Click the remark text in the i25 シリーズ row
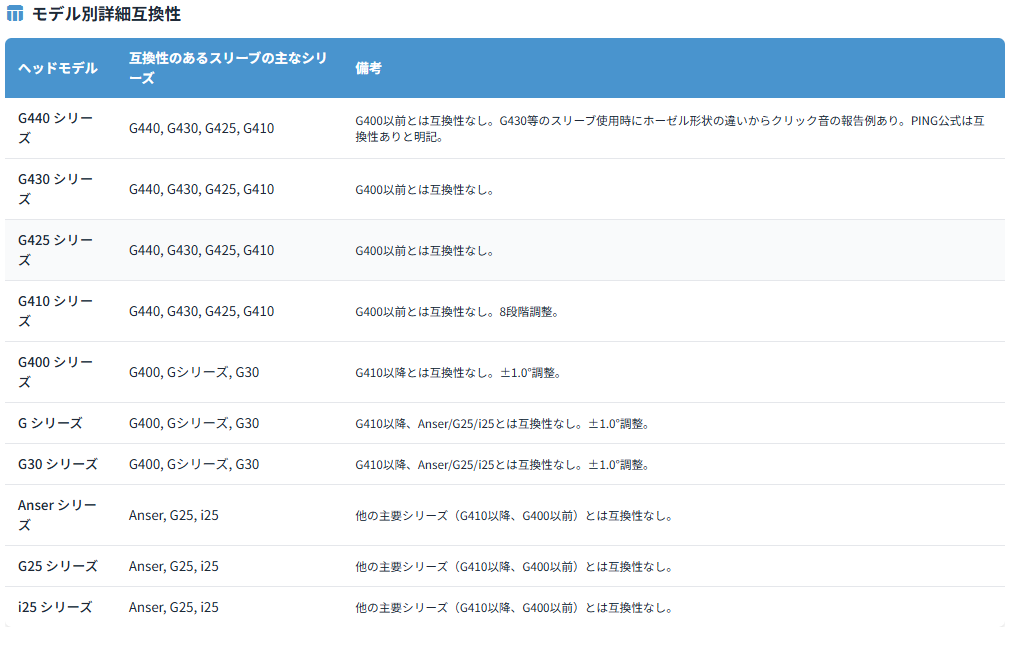The height and width of the screenshot is (656, 1011). (514, 608)
